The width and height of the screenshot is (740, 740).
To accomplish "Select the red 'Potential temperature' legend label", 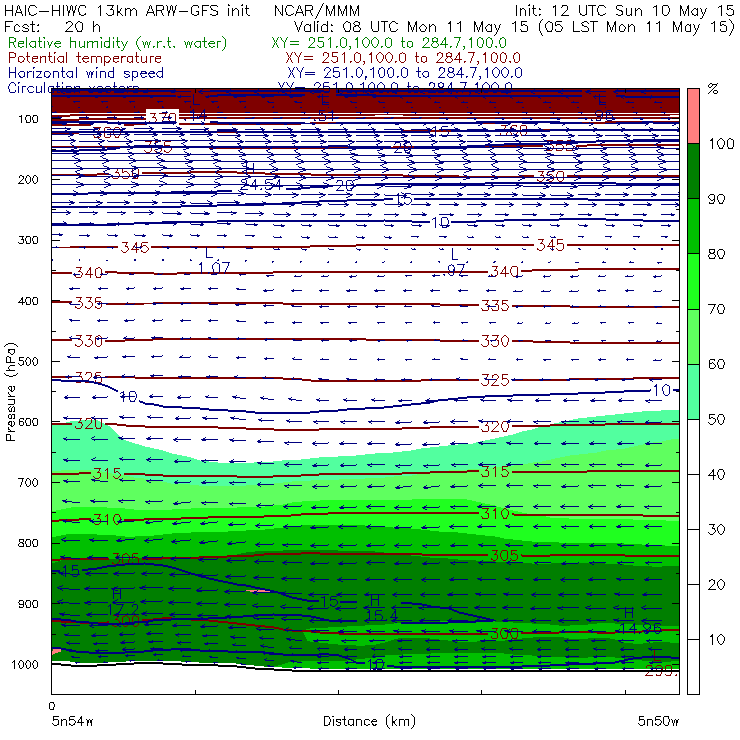I will (85, 58).
